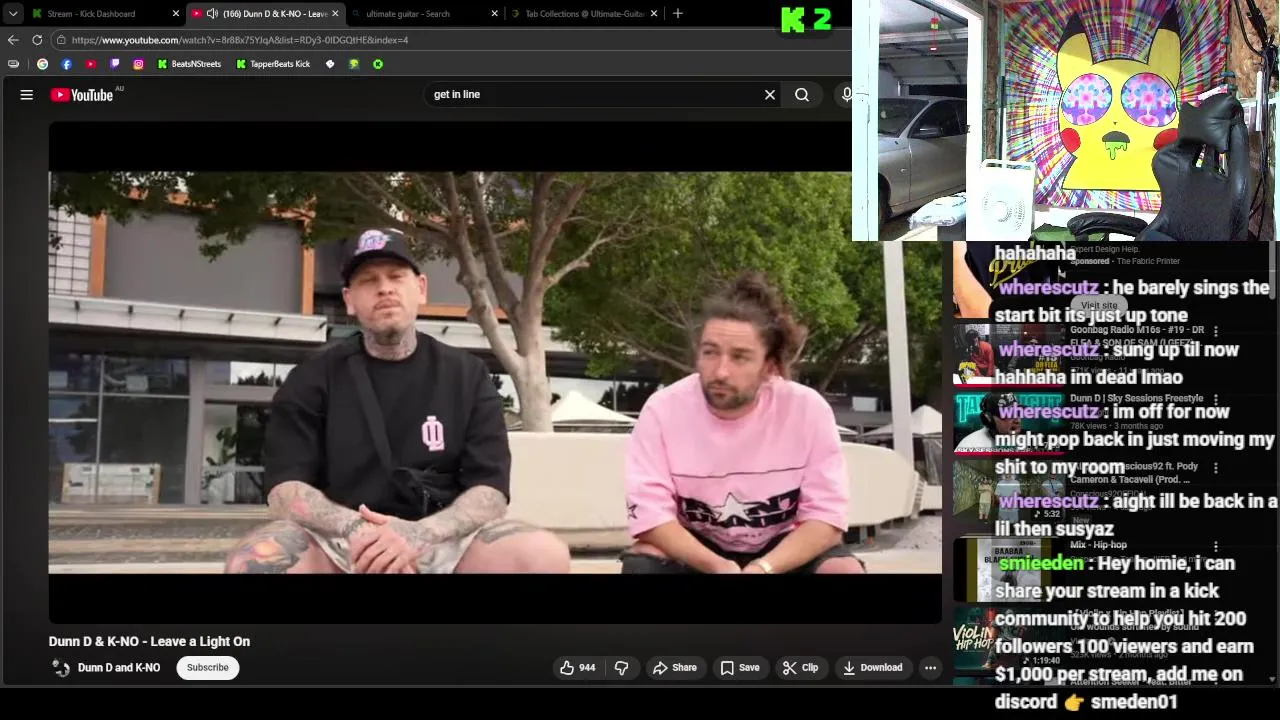Start voice search with the microphone icon
This screenshot has height=720, width=1280.
(x=847, y=95)
